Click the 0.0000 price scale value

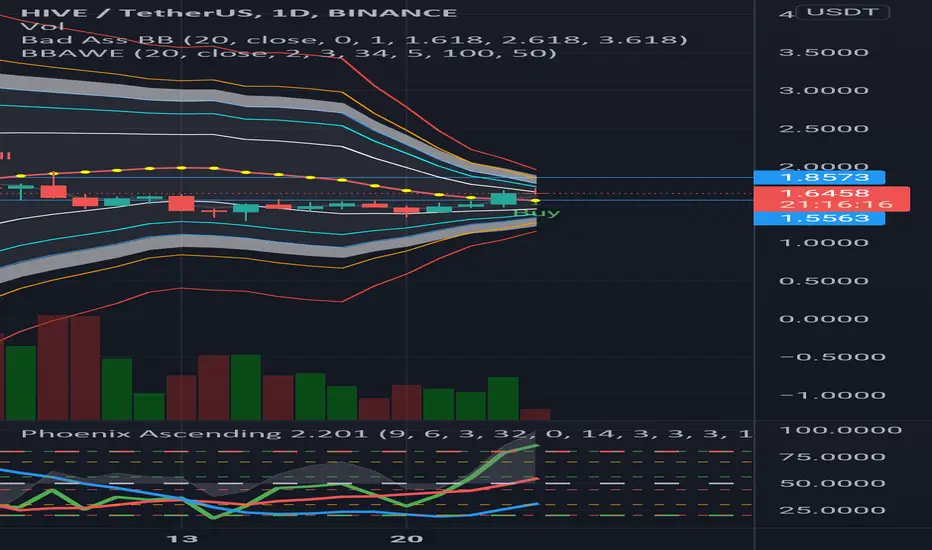tap(824, 319)
